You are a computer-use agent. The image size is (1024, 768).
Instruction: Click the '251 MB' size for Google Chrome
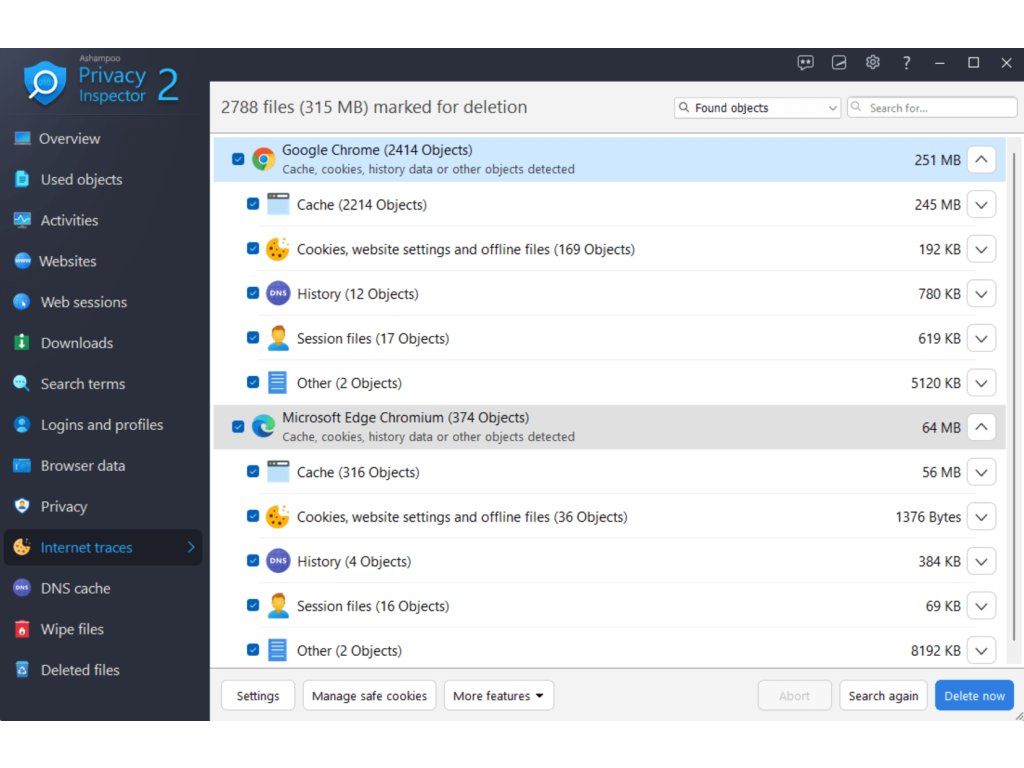pyautogui.click(x=937, y=160)
